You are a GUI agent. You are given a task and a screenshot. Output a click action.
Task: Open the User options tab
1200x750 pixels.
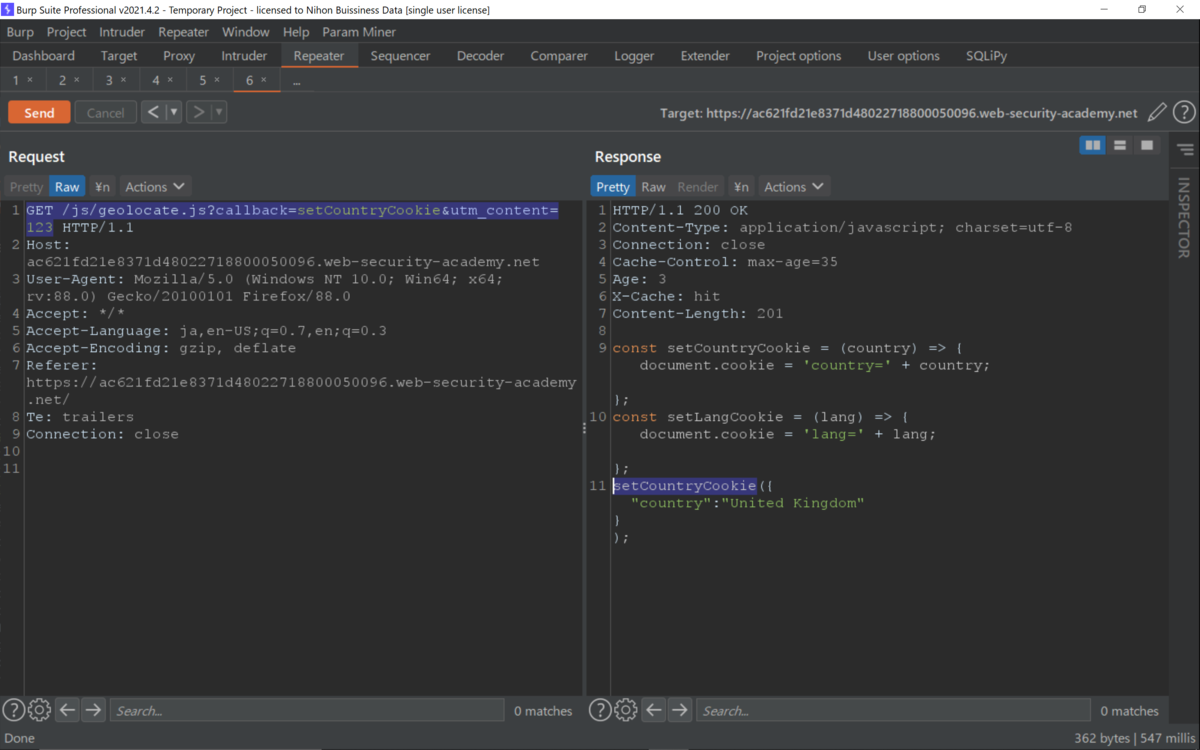903,56
